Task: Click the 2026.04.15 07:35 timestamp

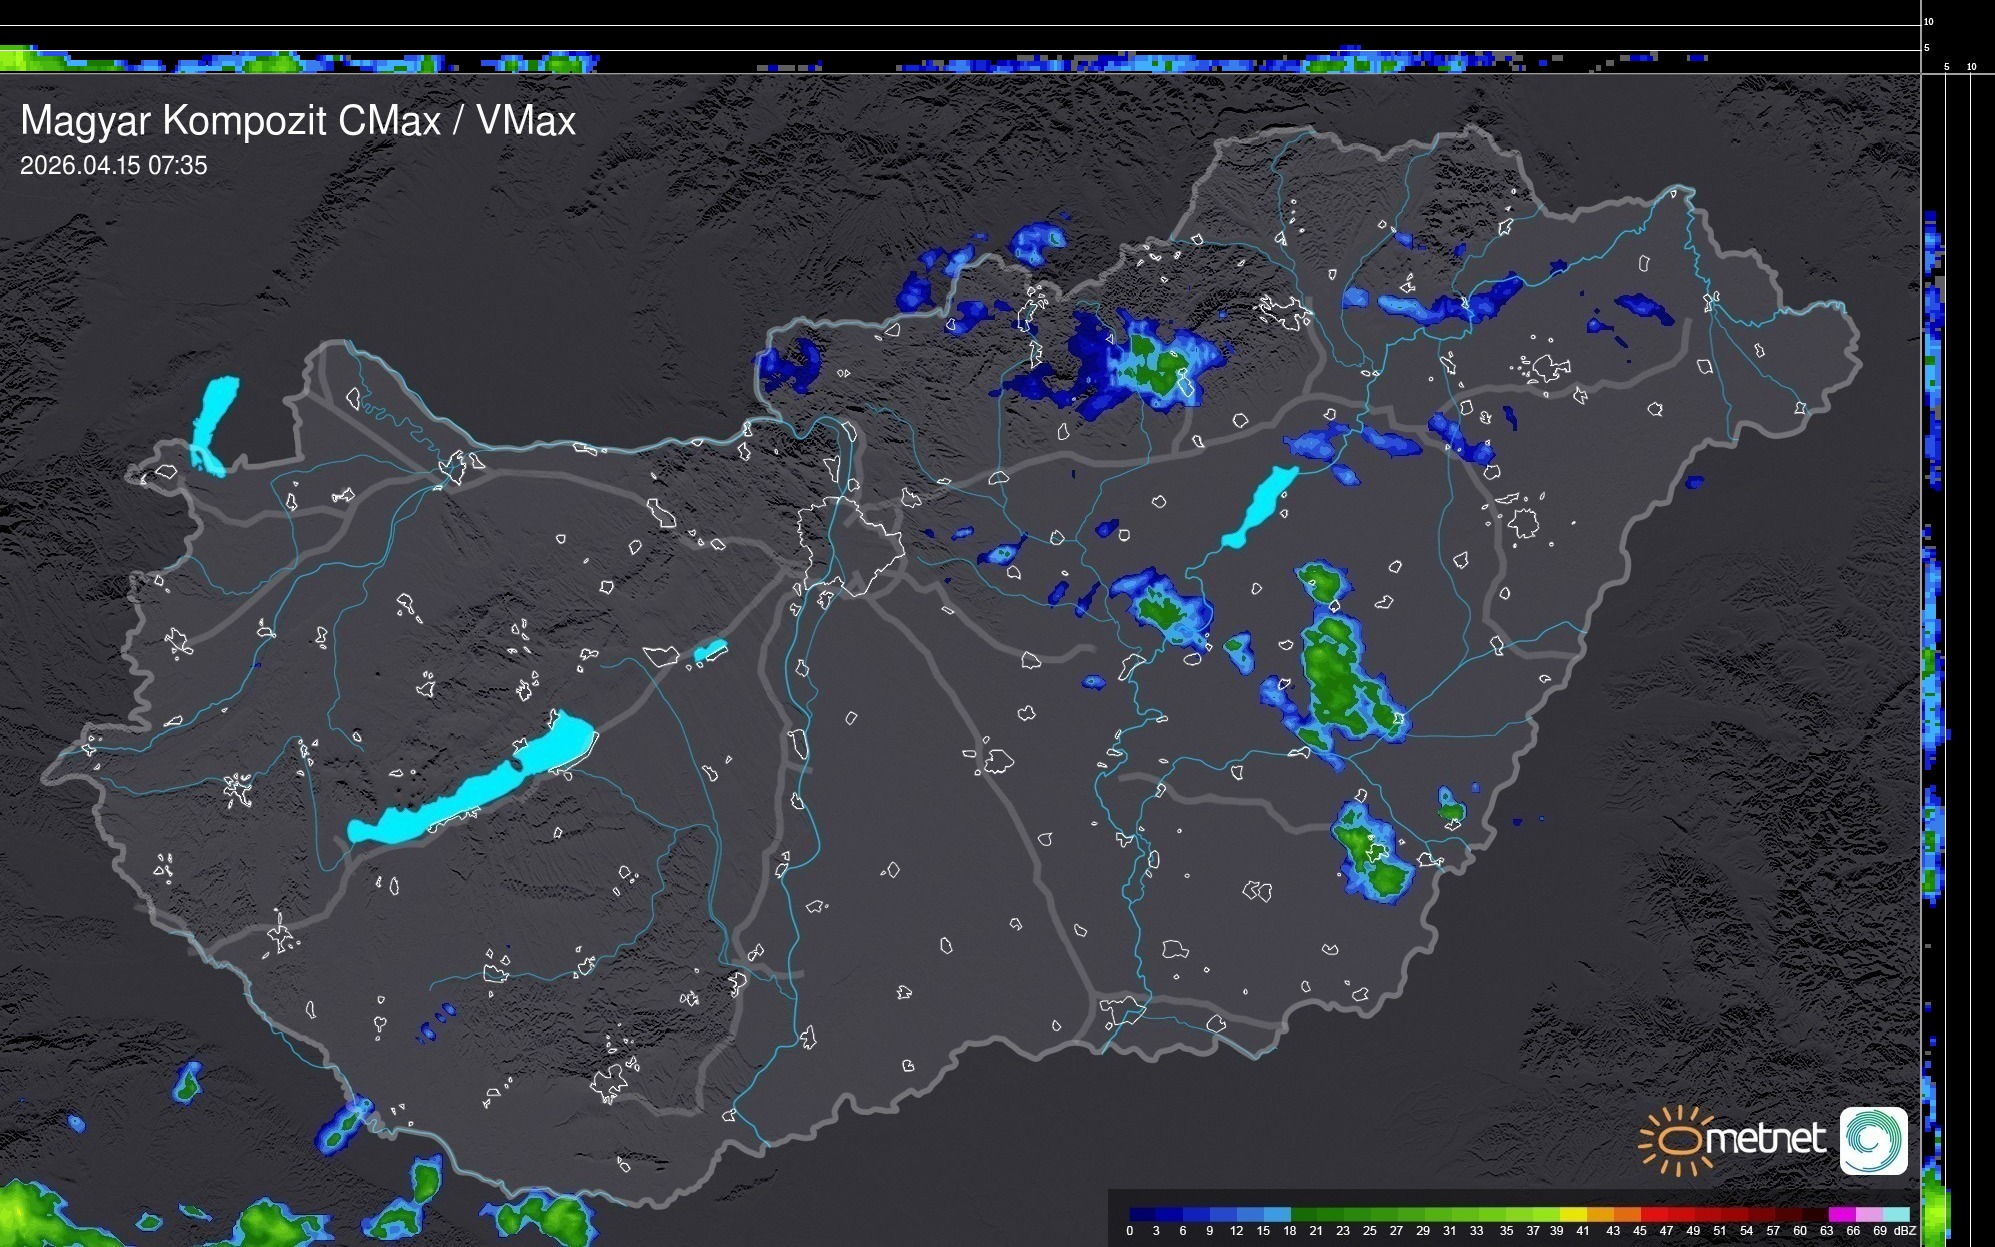Action: point(114,165)
